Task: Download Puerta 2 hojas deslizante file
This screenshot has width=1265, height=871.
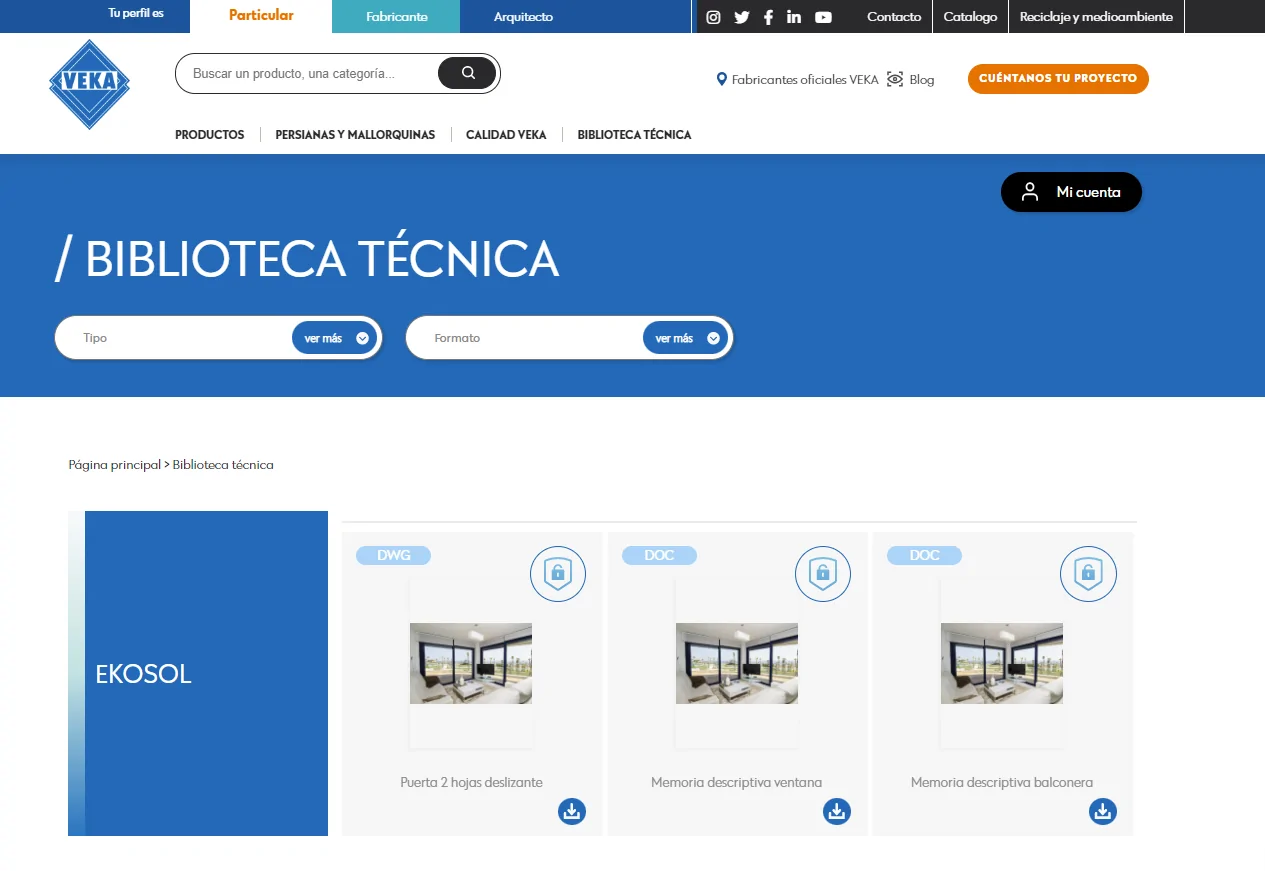Action: (x=572, y=811)
